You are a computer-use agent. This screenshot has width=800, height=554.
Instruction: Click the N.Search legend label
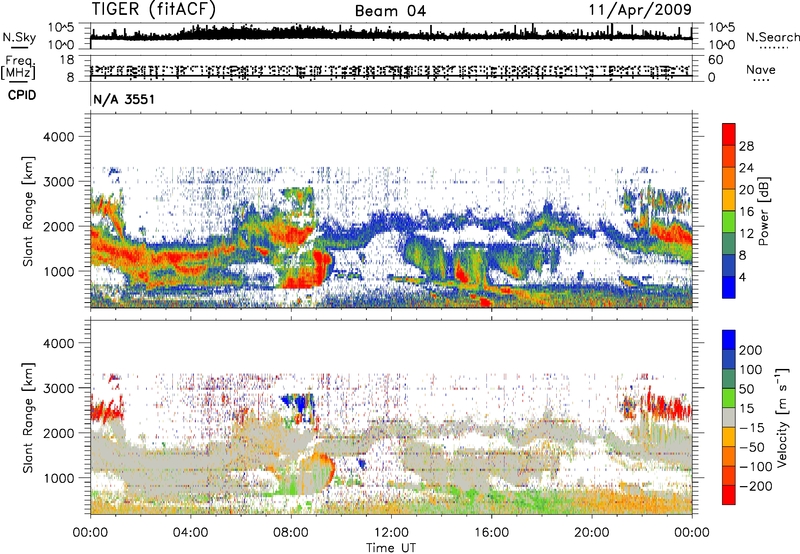click(x=772, y=37)
